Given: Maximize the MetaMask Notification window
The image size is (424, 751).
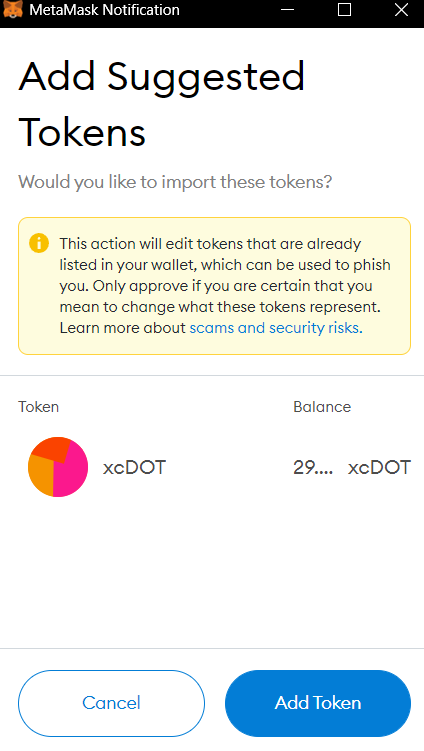Looking at the screenshot, I should click(x=344, y=10).
